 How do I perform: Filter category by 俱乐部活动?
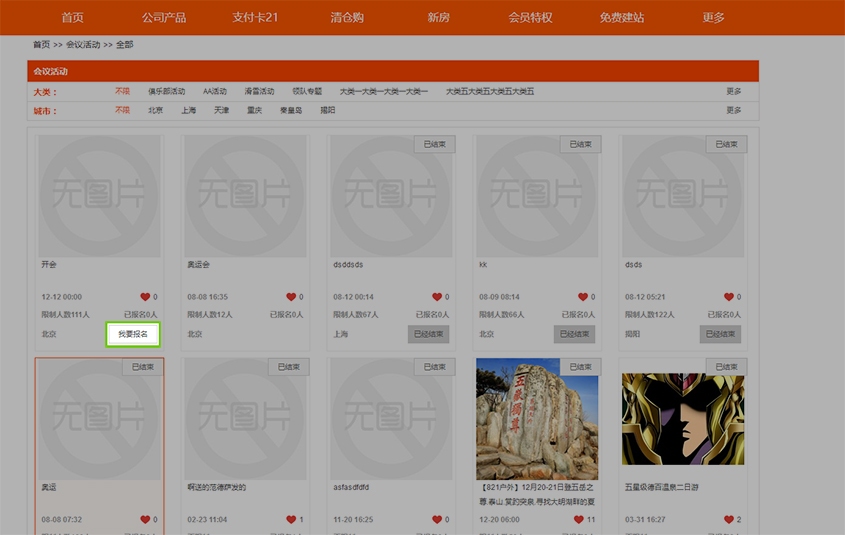coord(167,91)
